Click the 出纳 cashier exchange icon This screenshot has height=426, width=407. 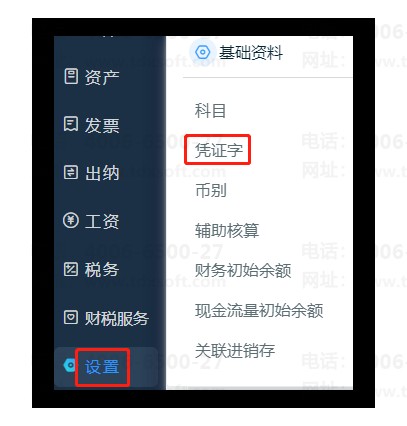point(71,172)
